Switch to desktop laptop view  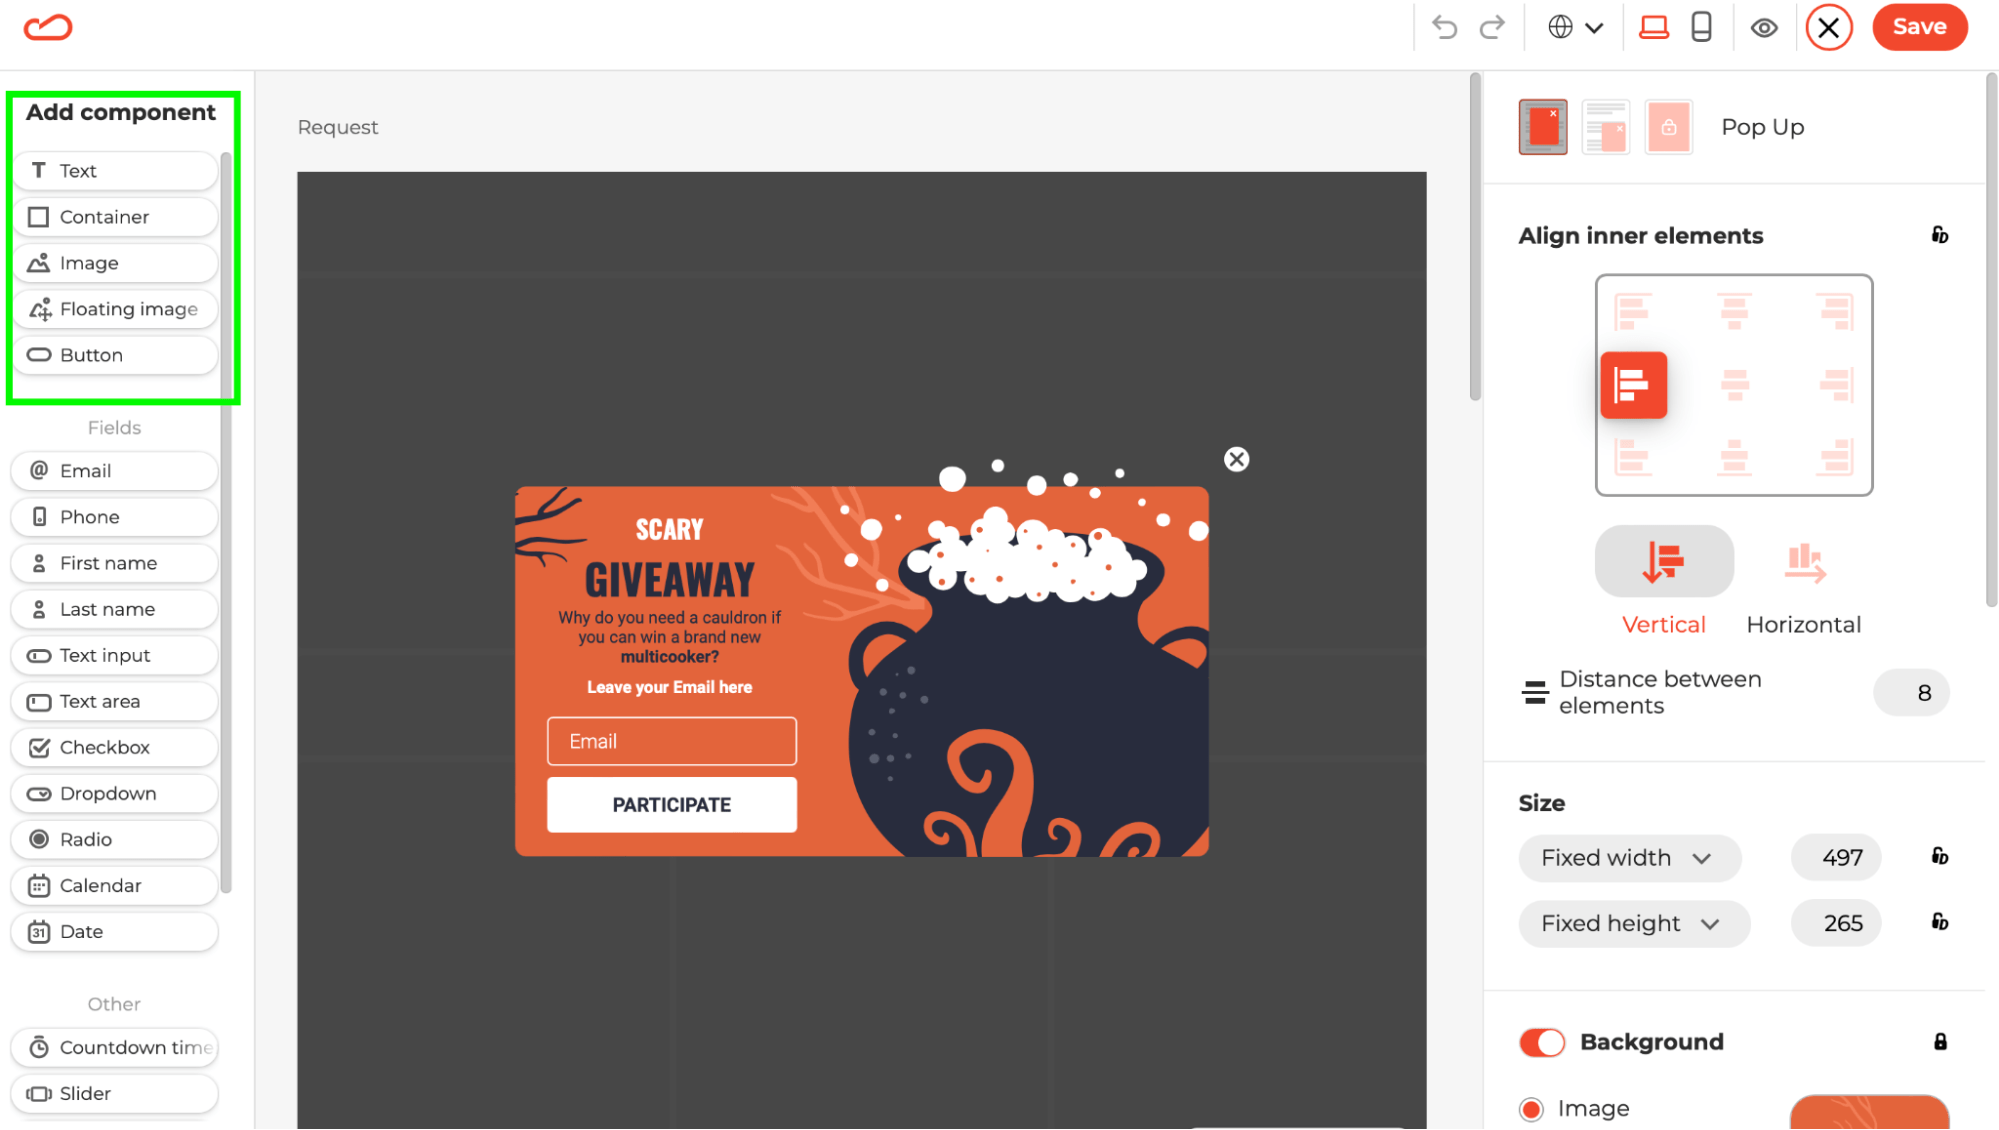tap(1654, 27)
